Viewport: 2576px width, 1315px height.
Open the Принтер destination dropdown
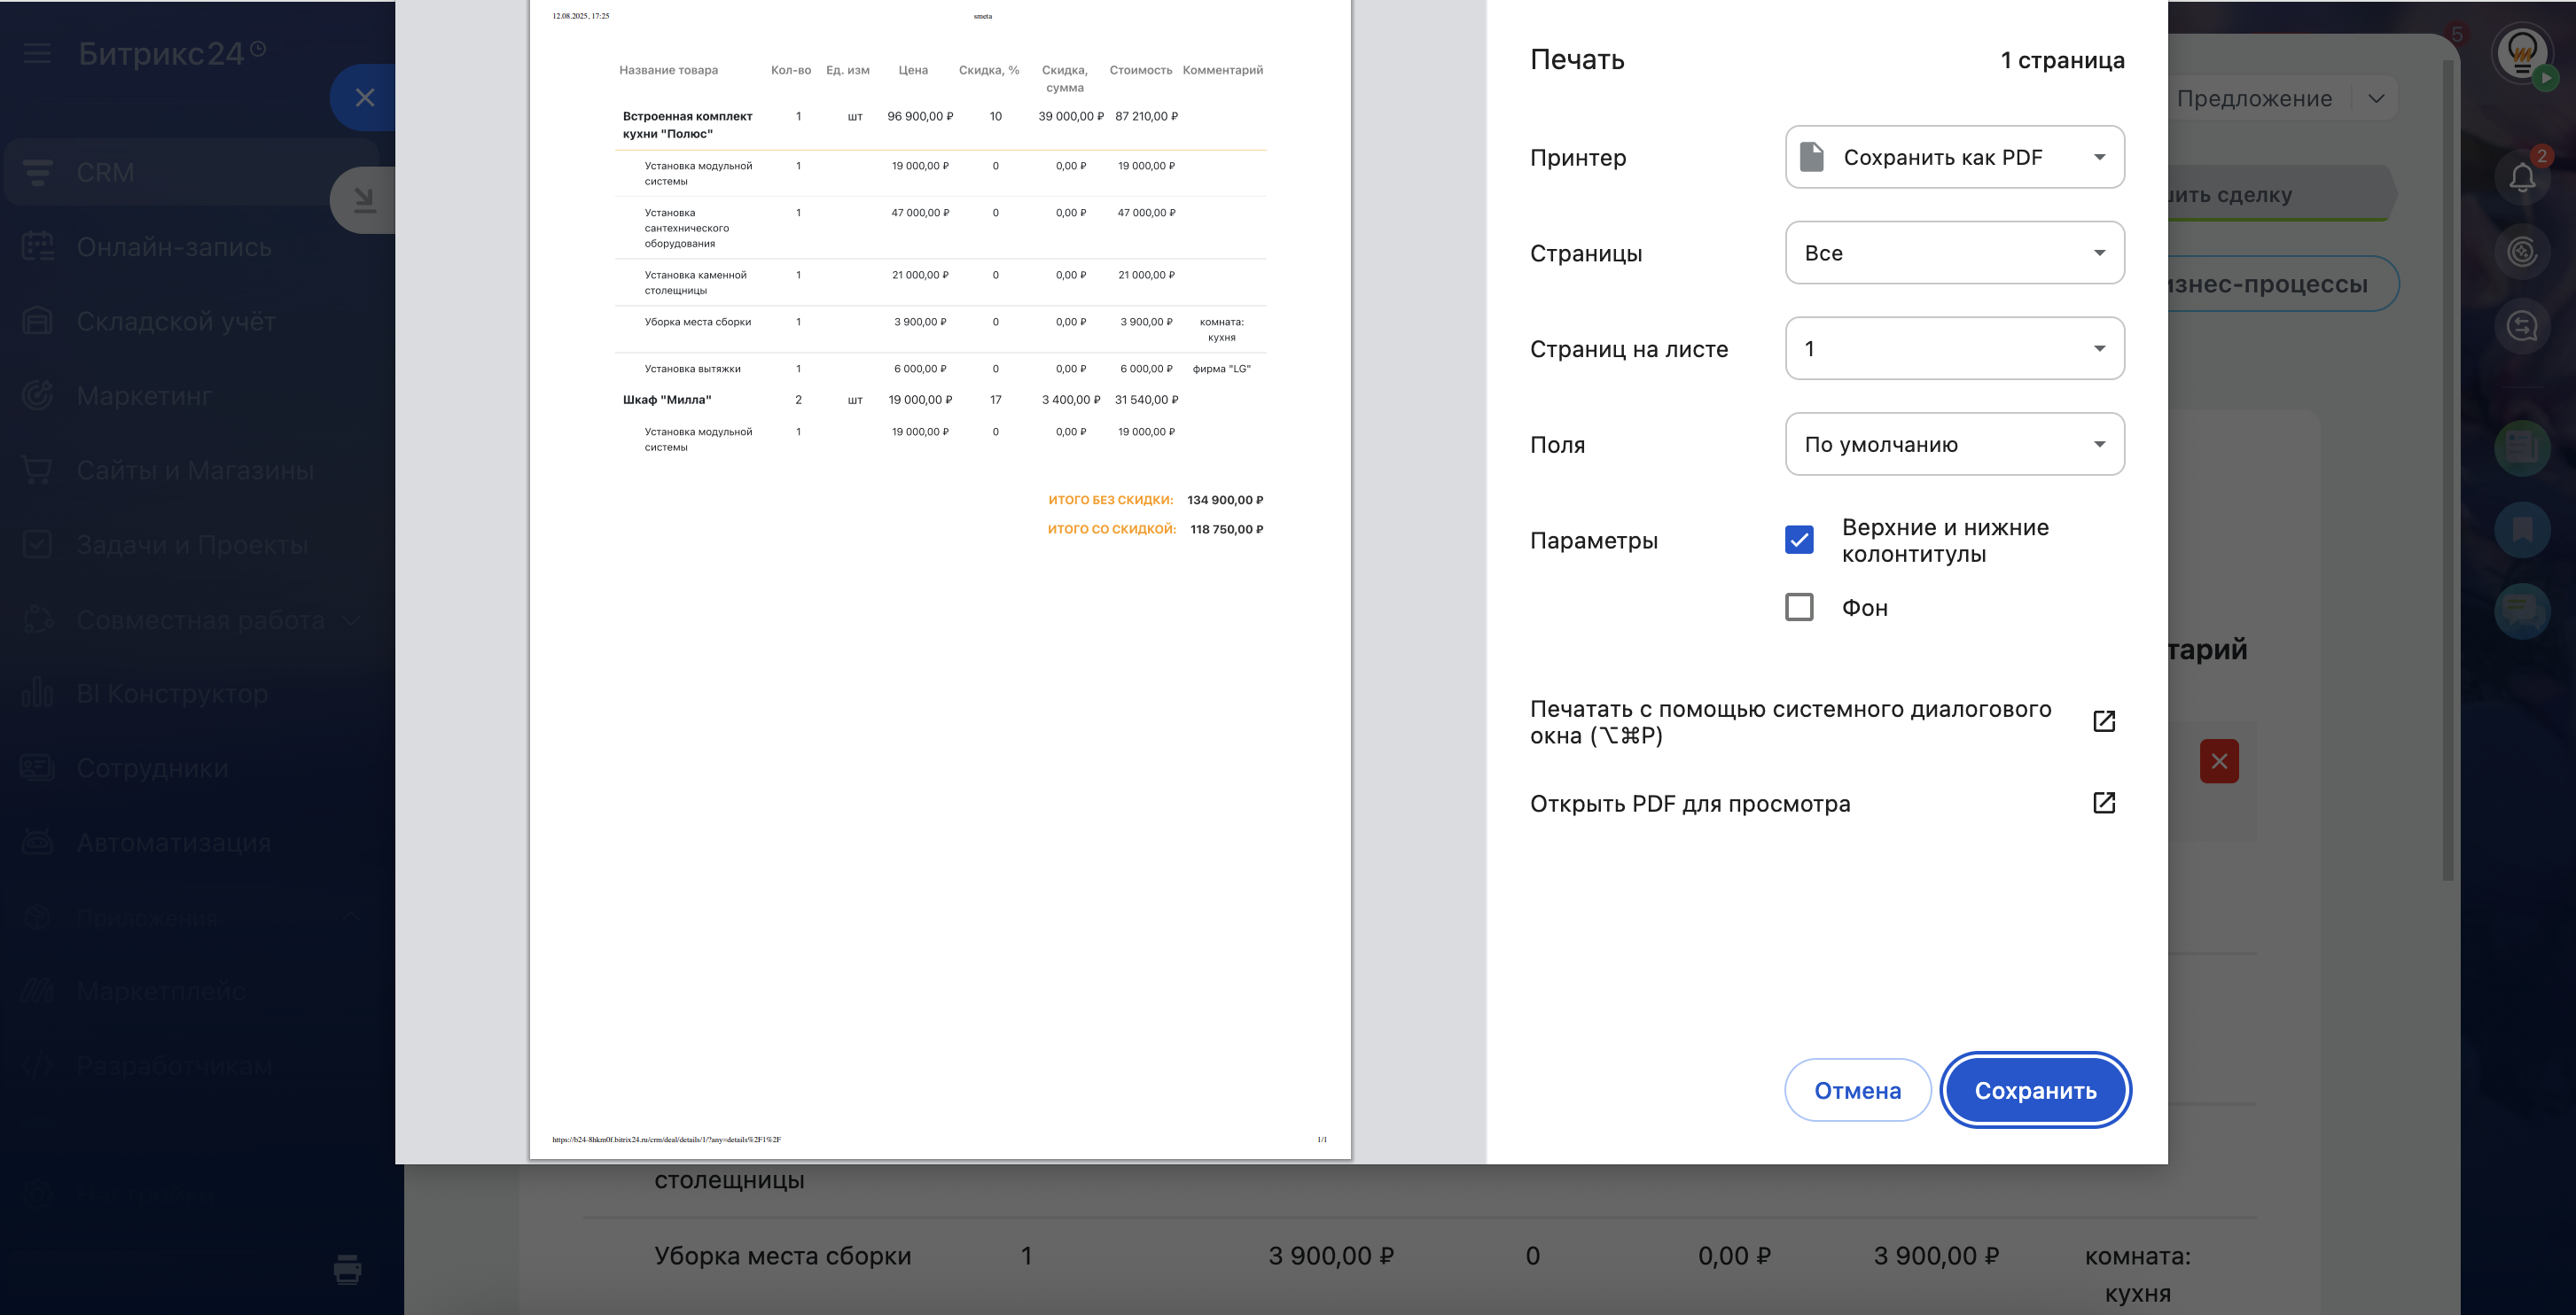point(1953,157)
